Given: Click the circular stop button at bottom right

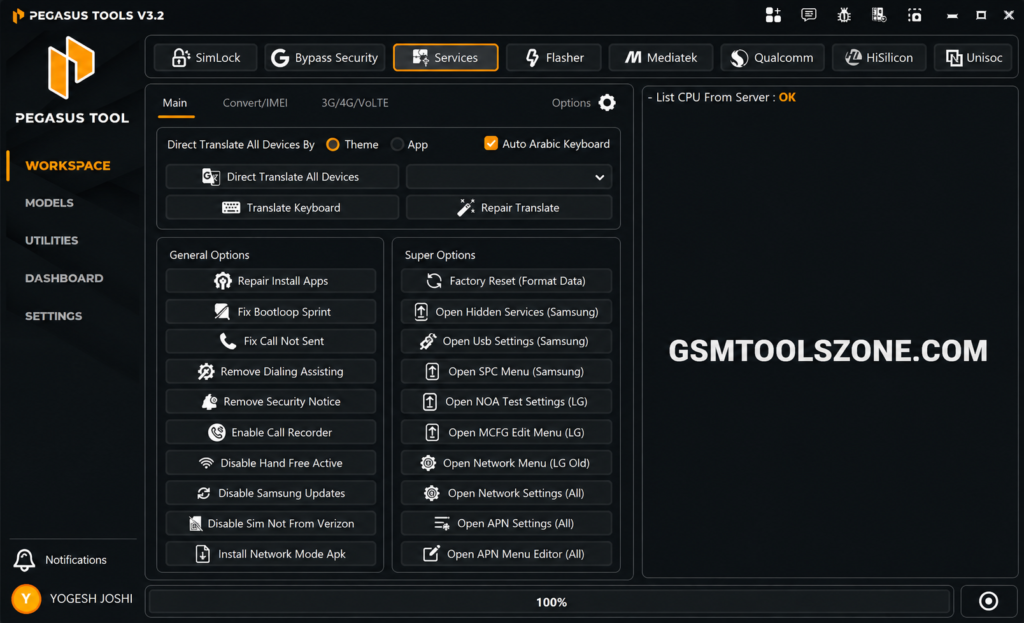Looking at the screenshot, I should click(988, 601).
